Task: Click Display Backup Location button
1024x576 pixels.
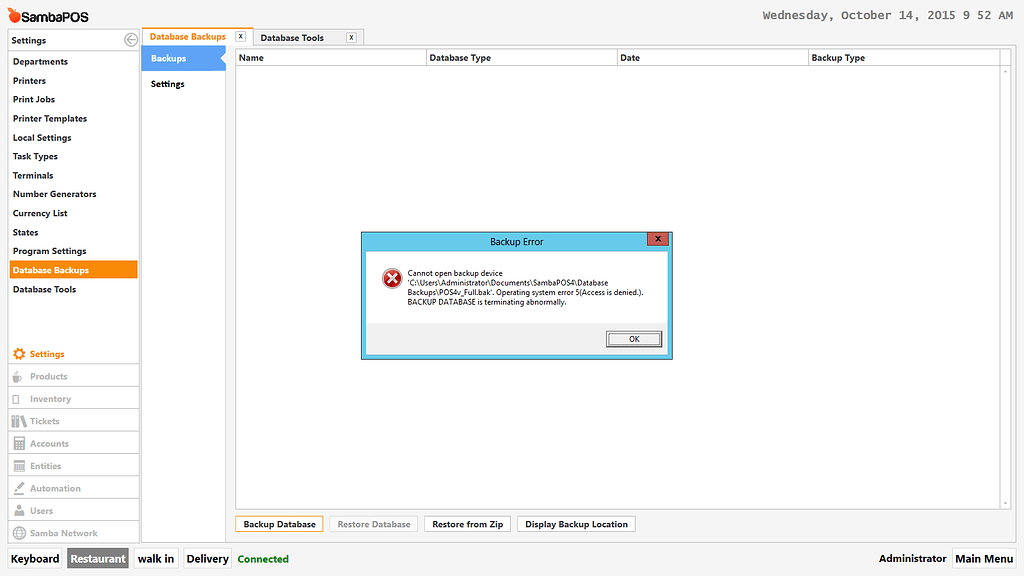Action: pyautogui.click(x=576, y=524)
